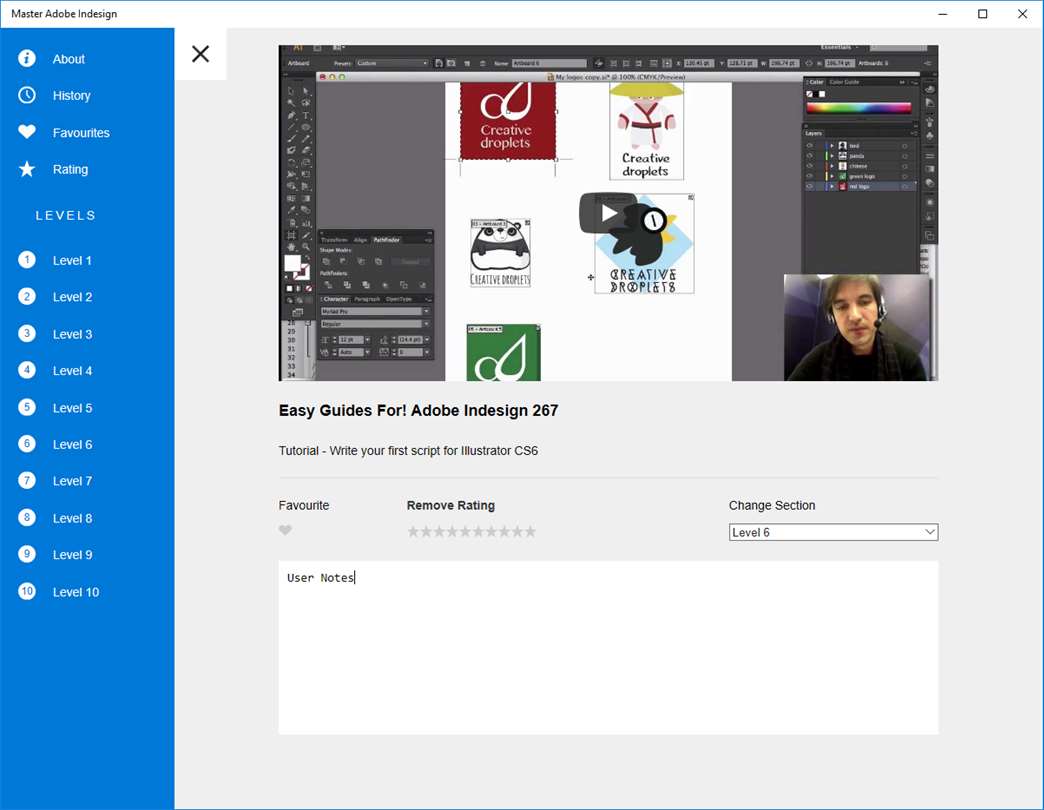Viewport: 1044px width, 810px height.
Task: Select the Level 3 number badge
Action: pos(27,333)
